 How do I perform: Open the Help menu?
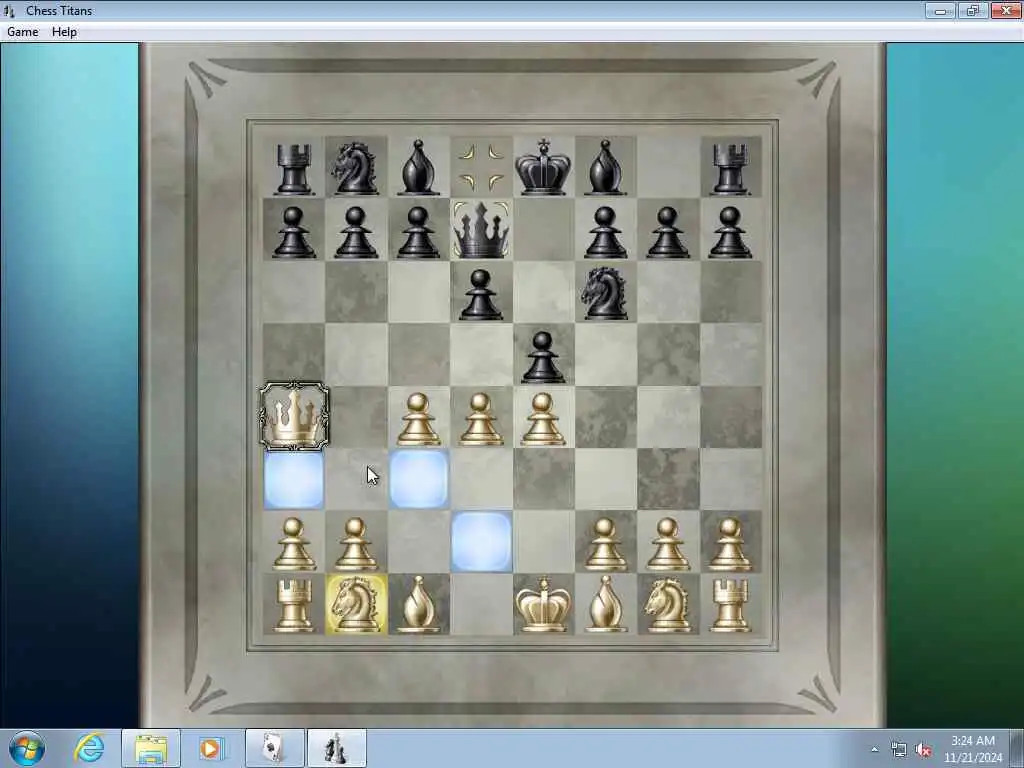click(64, 32)
